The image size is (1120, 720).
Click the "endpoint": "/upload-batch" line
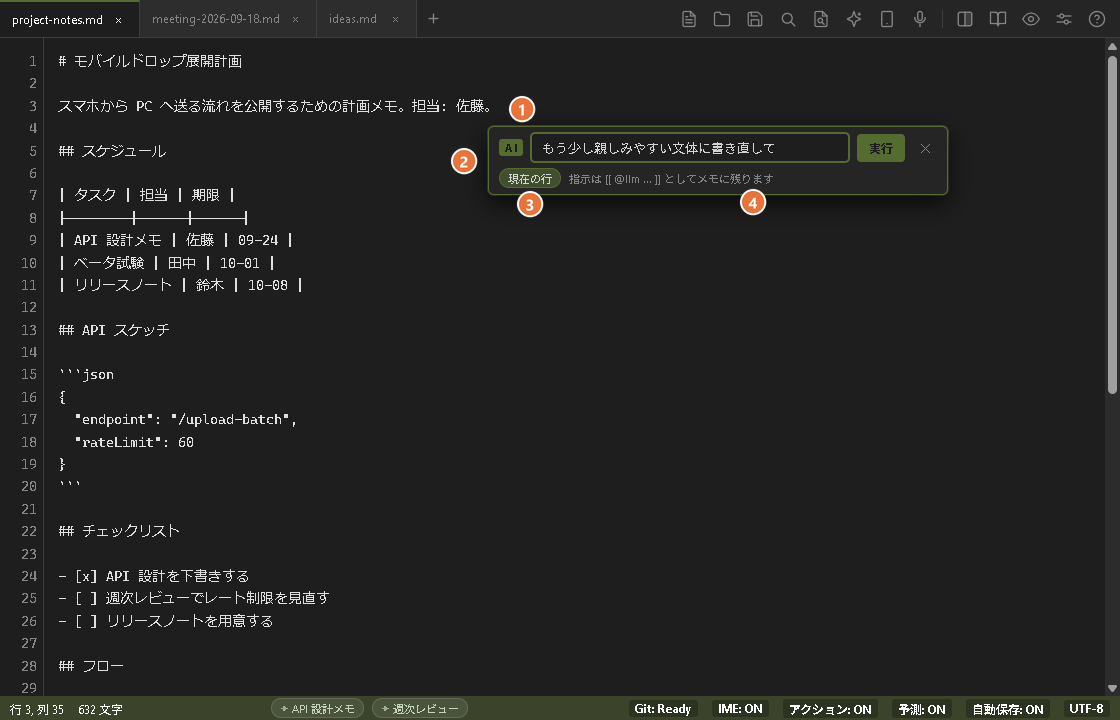click(x=186, y=419)
